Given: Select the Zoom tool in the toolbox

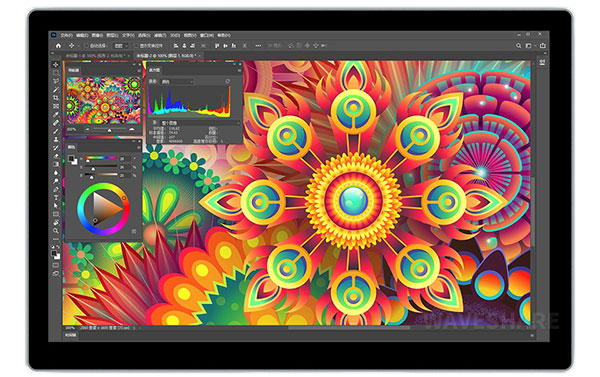Looking at the screenshot, I should point(56,231).
